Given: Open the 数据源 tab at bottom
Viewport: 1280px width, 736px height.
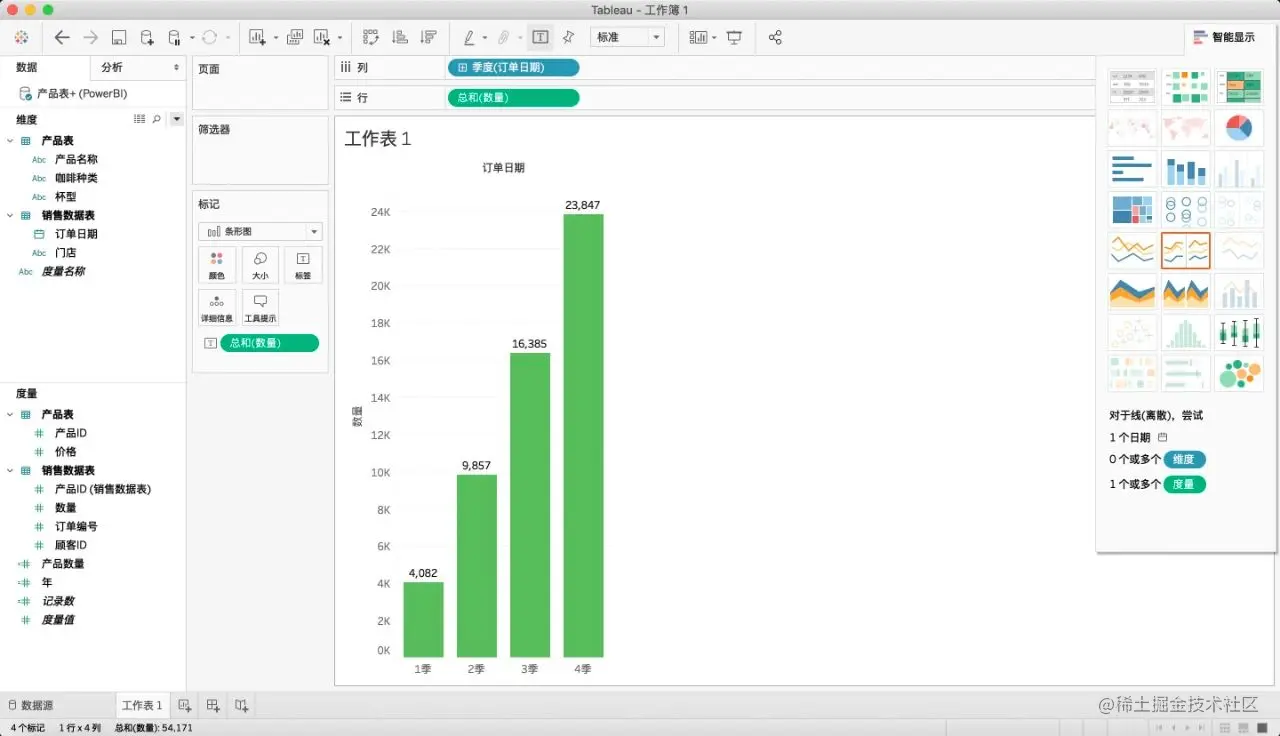Looking at the screenshot, I should click(30, 705).
